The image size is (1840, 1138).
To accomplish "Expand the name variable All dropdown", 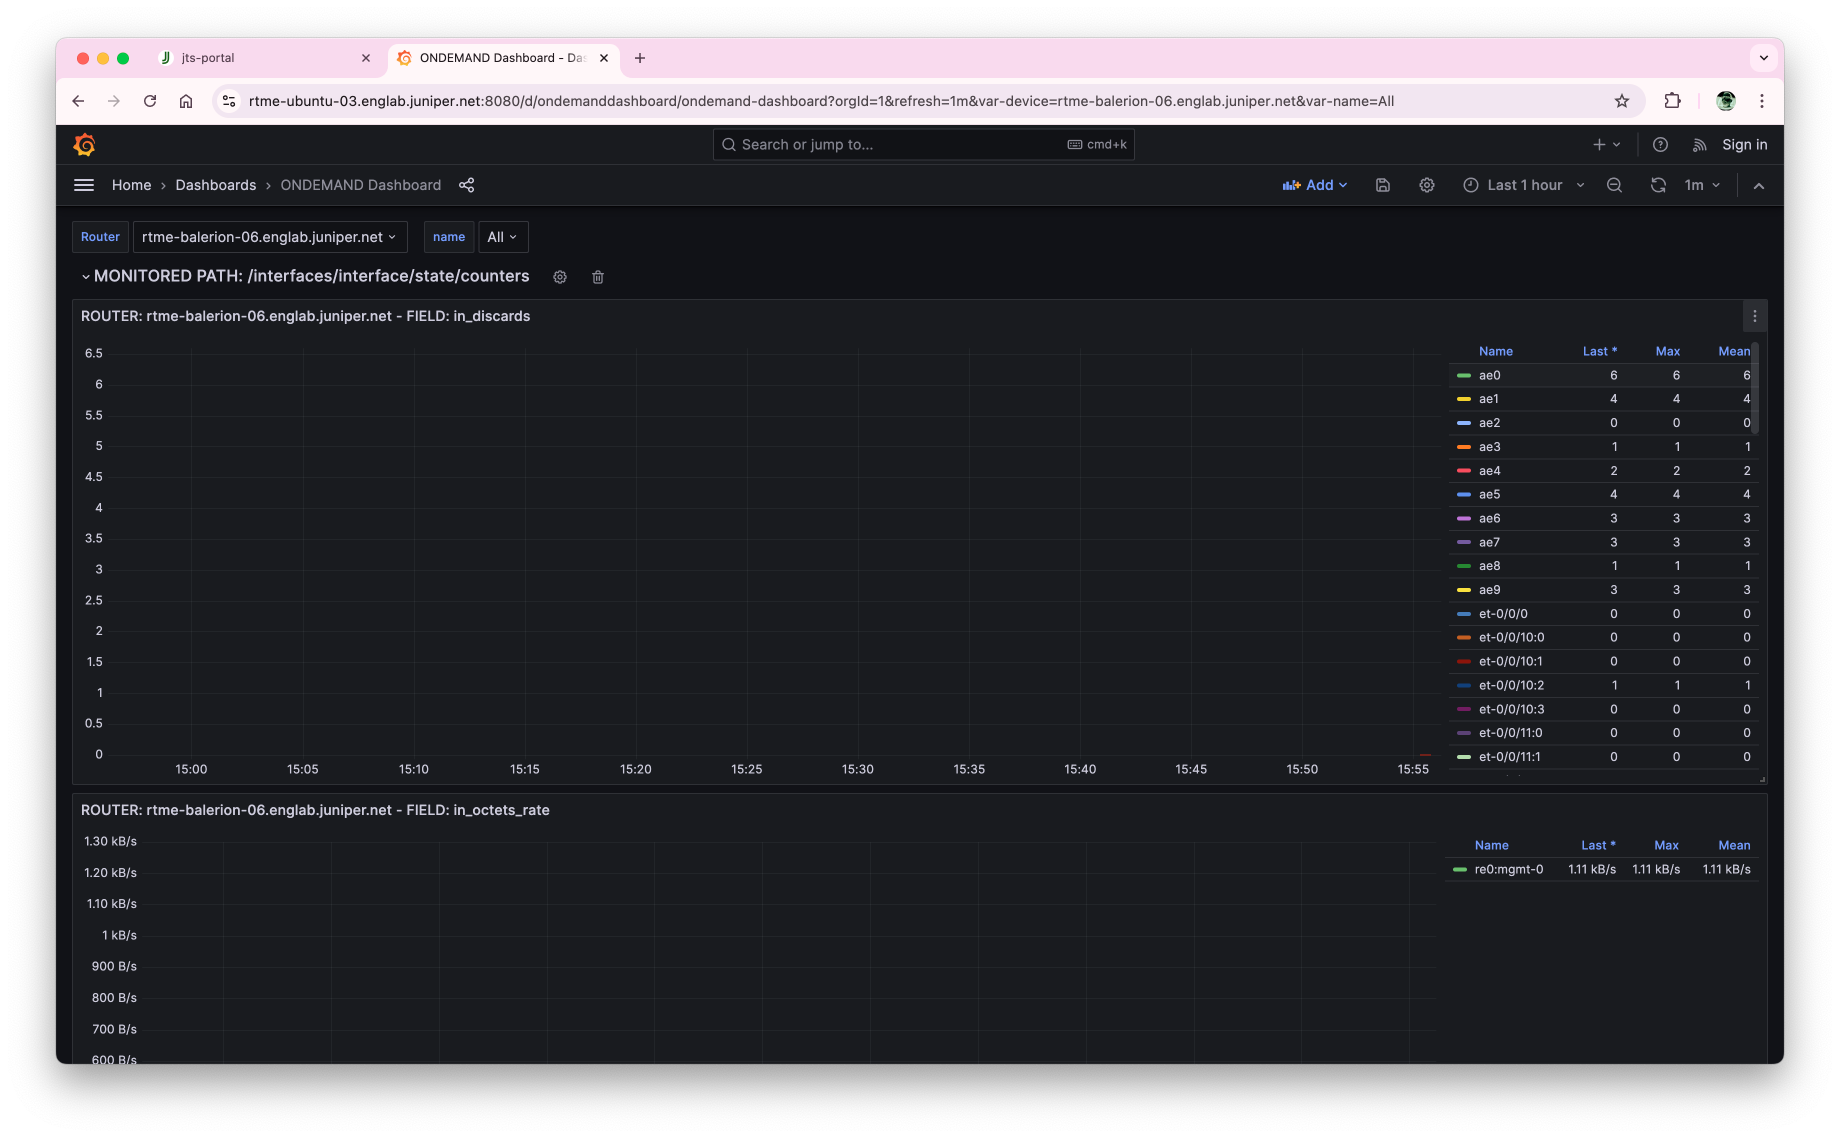I will click(502, 237).
